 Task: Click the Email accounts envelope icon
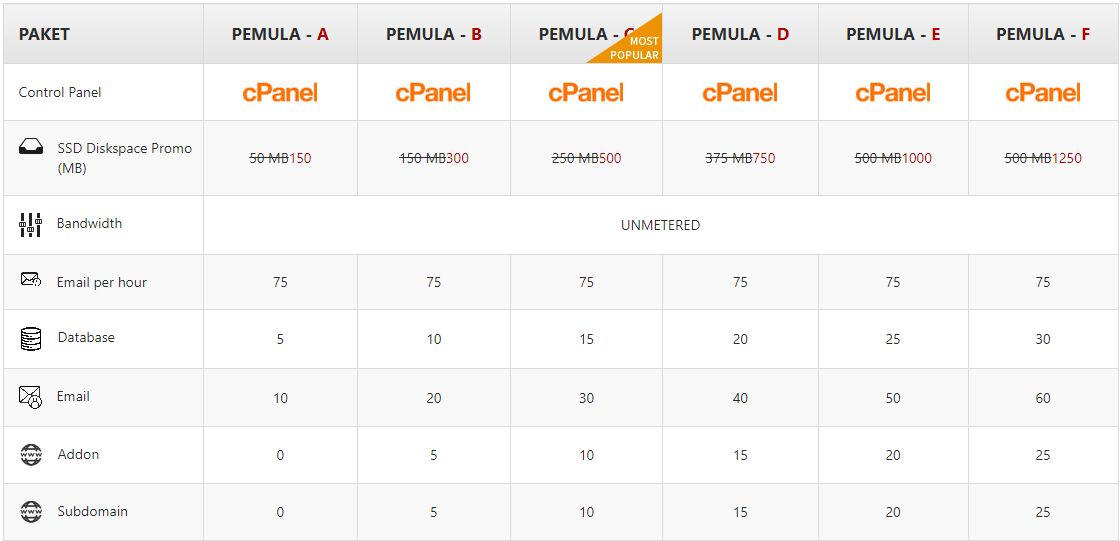coord(31,397)
